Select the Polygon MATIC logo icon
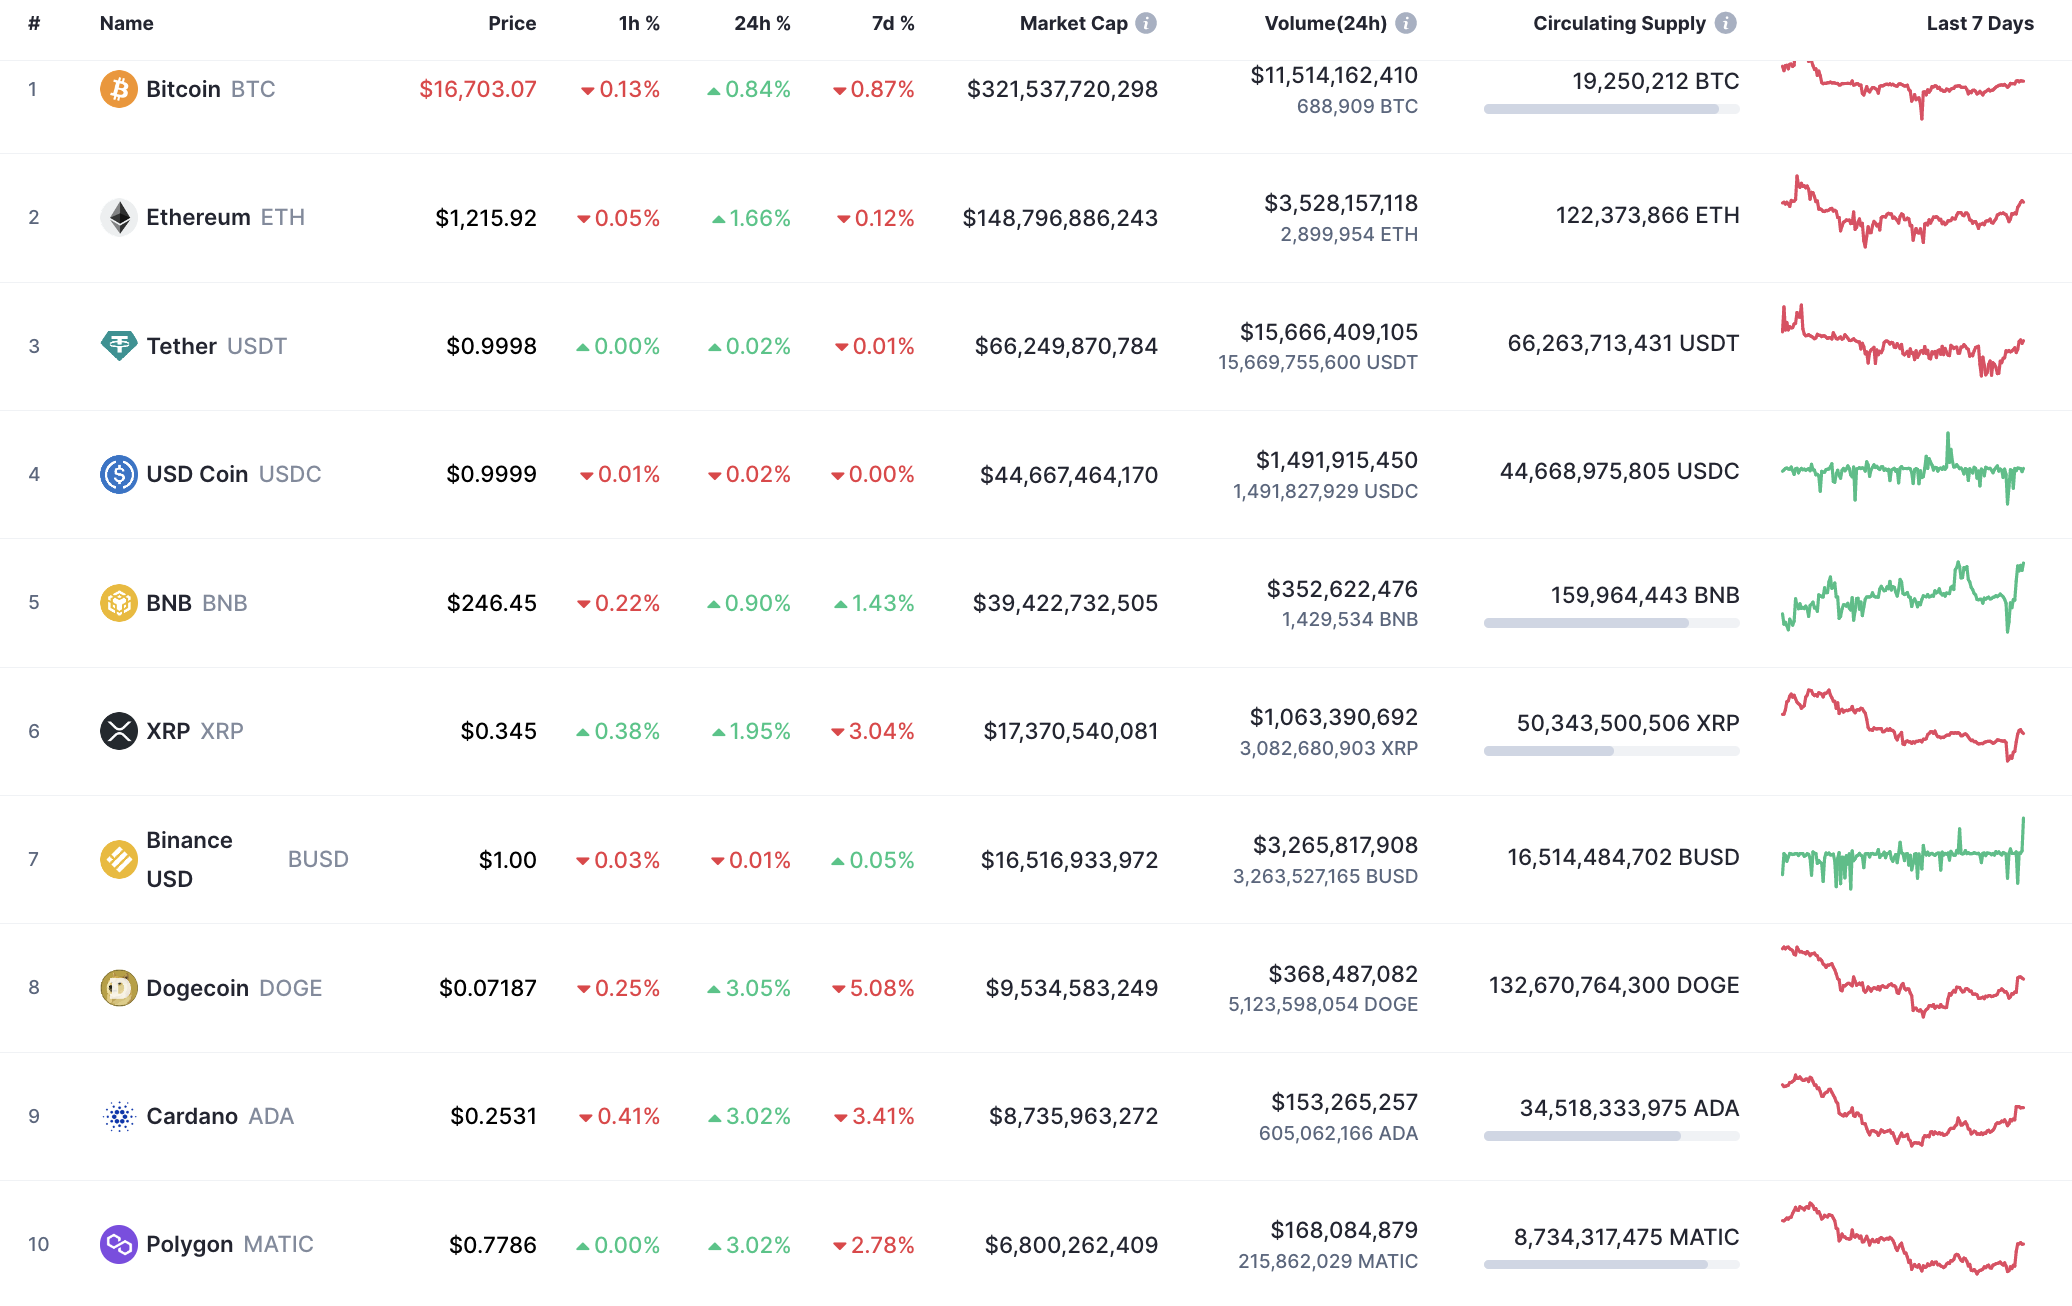Image resolution: width=2072 pixels, height=1306 pixels. coord(119,1244)
